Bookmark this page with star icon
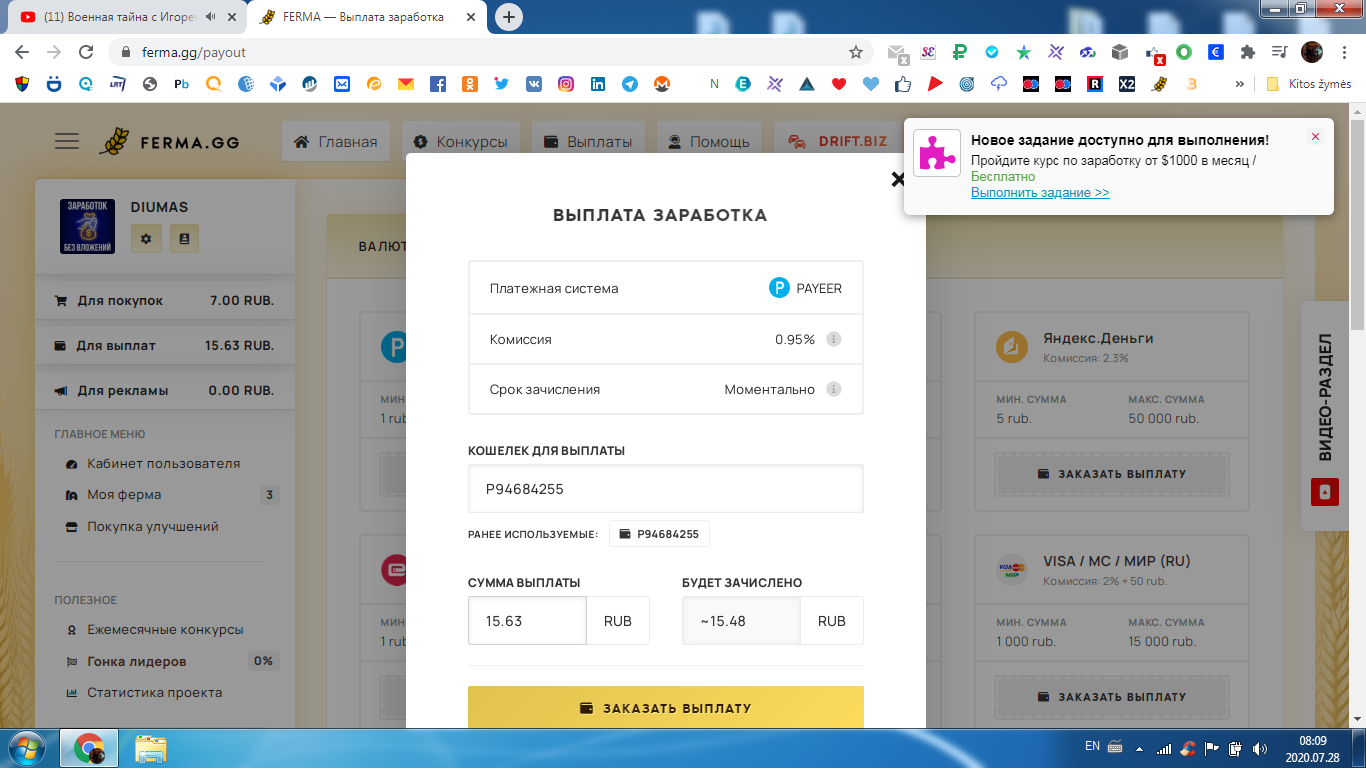The height and width of the screenshot is (768, 1366). pyautogui.click(x=856, y=52)
